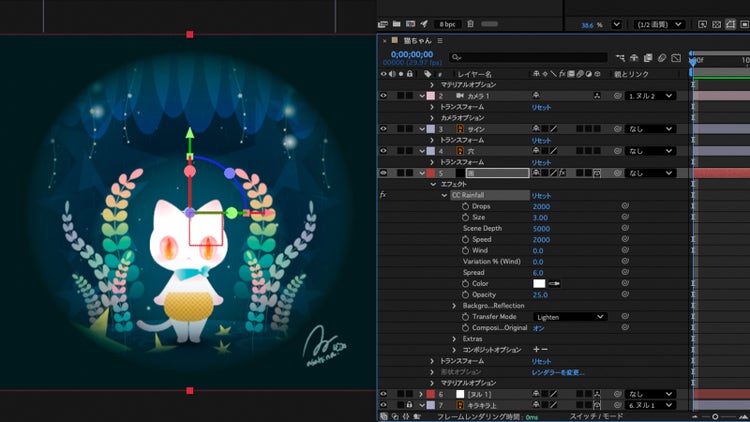Screen dimensions: 750x422
Task: Click レンダラーを変更... link
Action: pyautogui.click(x=558, y=372)
